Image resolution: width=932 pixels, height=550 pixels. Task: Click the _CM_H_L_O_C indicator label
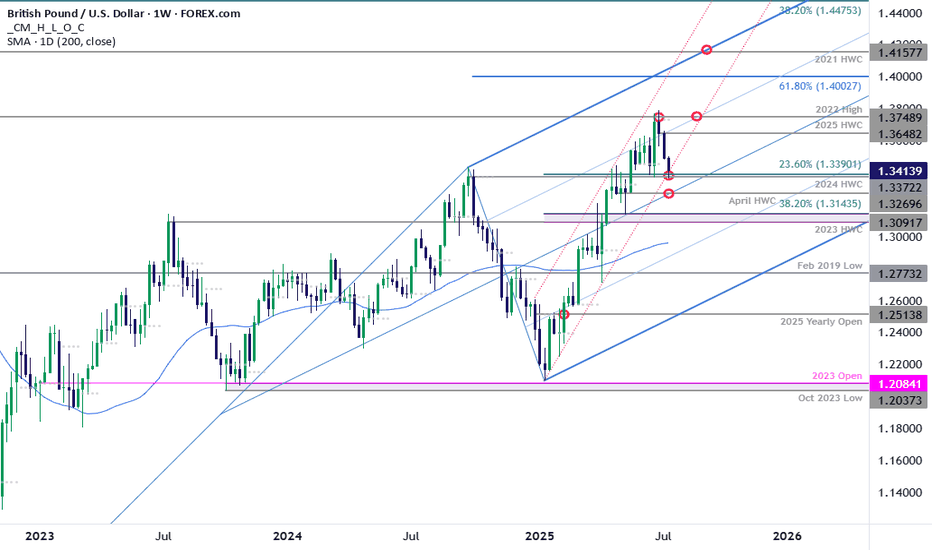50,27
